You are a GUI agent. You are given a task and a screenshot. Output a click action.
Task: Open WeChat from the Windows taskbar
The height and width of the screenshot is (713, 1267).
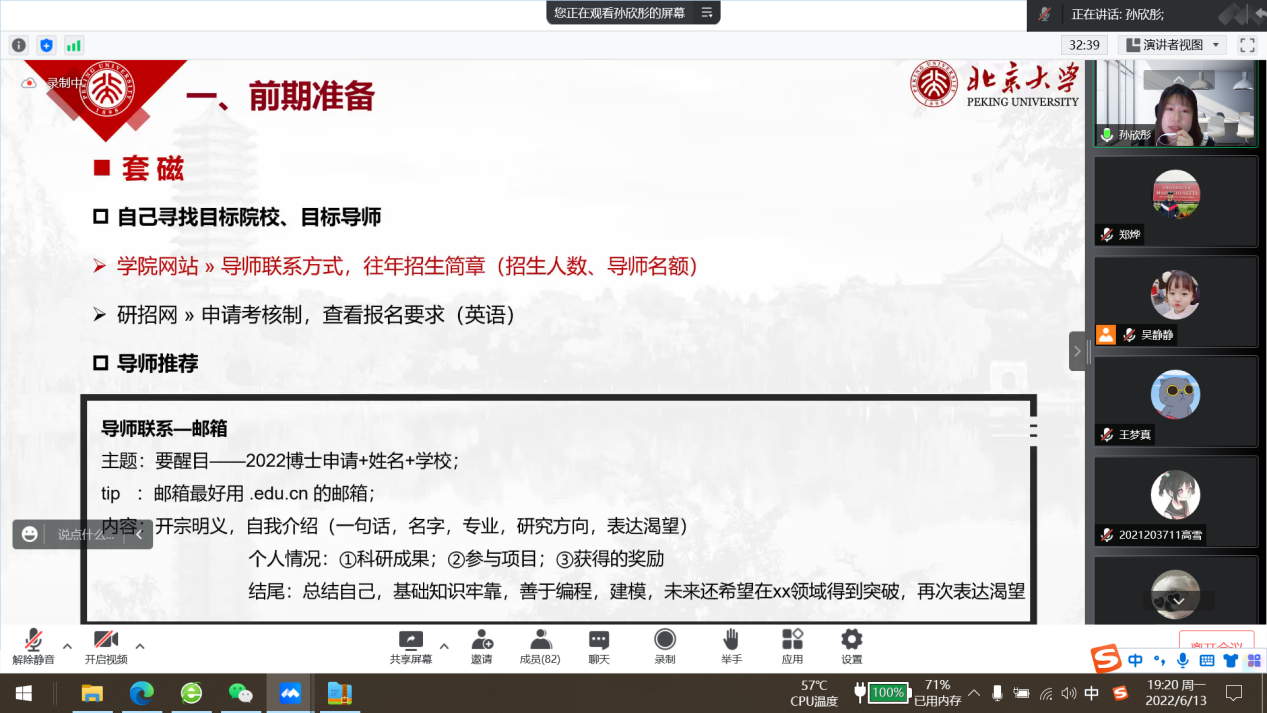pyautogui.click(x=240, y=692)
